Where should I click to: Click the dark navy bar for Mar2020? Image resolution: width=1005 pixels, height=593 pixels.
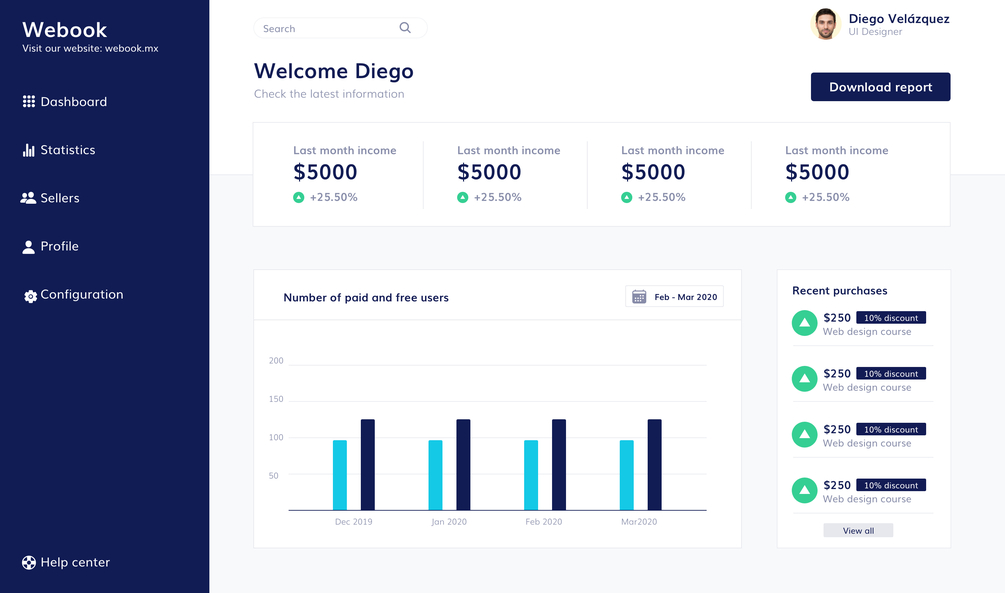pyautogui.click(x=654, y=465)
